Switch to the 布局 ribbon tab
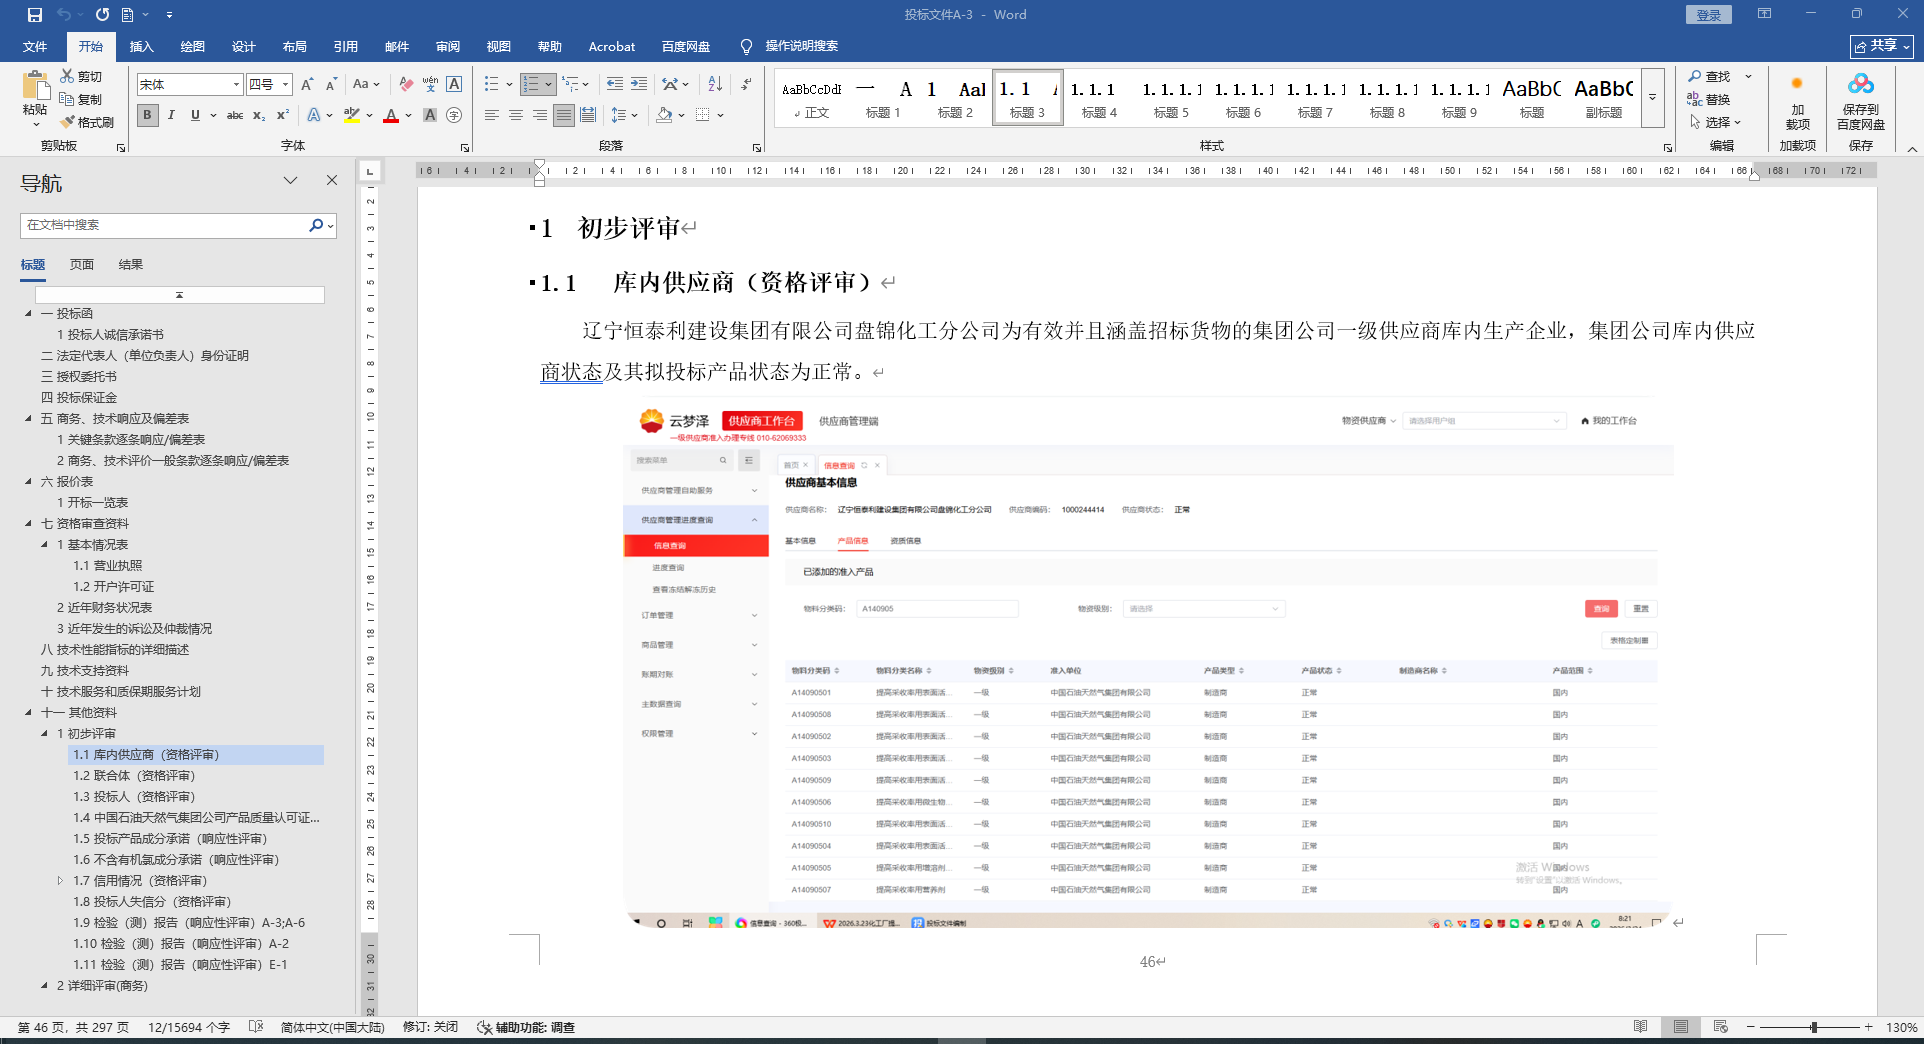The width and height of the screenshot is (1924, 1044). 295,47
